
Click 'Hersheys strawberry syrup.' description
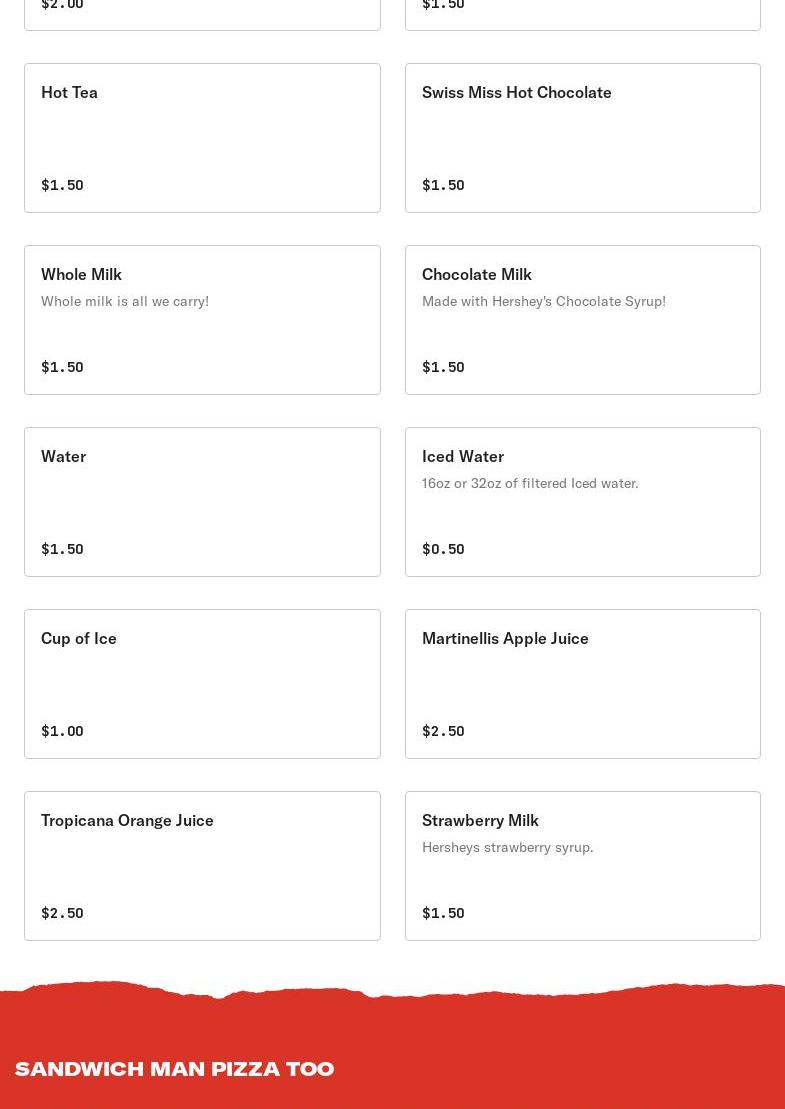(507, 847)
